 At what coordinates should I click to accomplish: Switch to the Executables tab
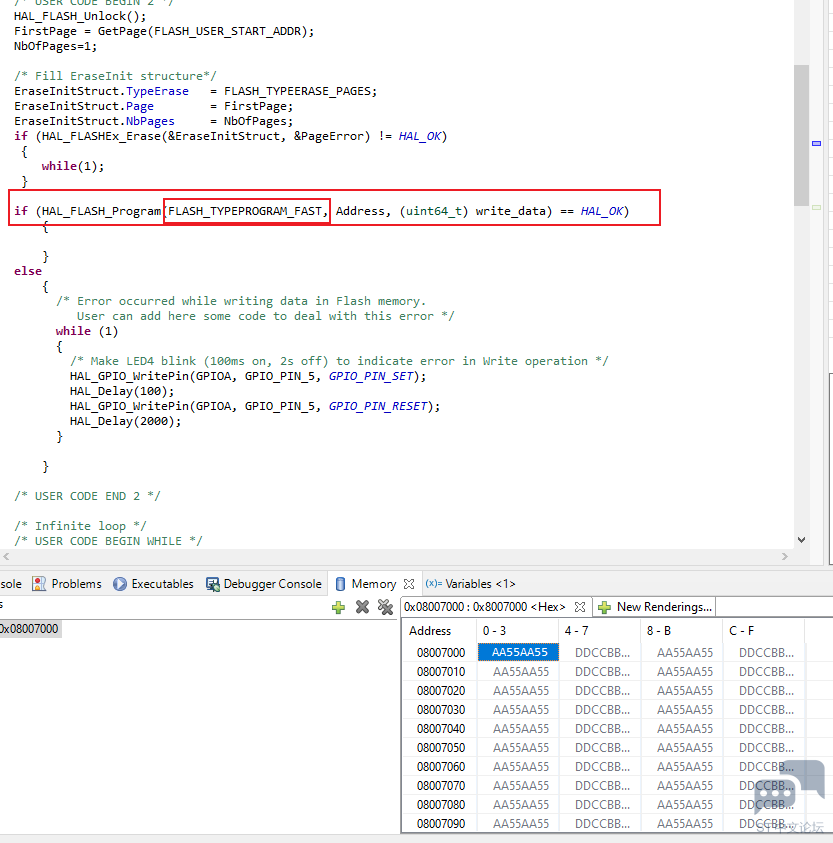(153, 584)
